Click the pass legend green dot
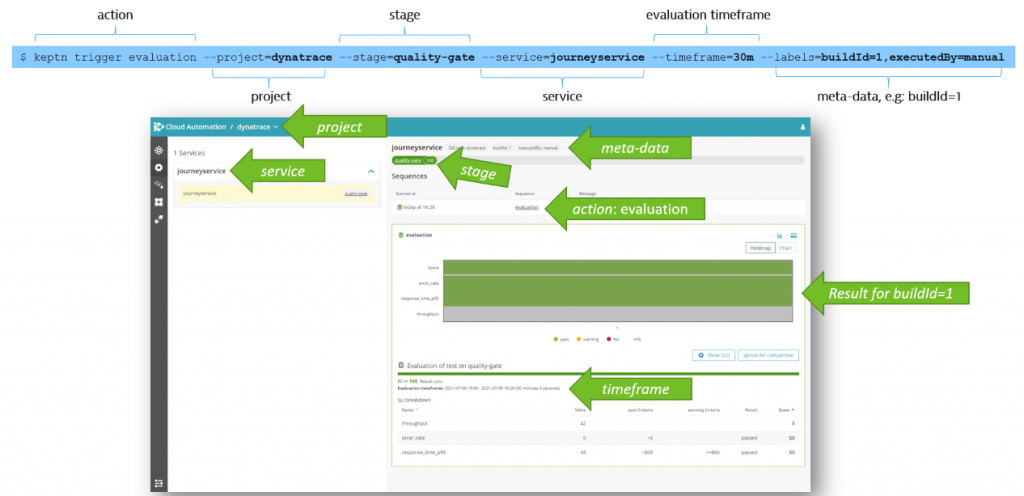This screenshot has height=496, width=1024. [x=555, y=339]
